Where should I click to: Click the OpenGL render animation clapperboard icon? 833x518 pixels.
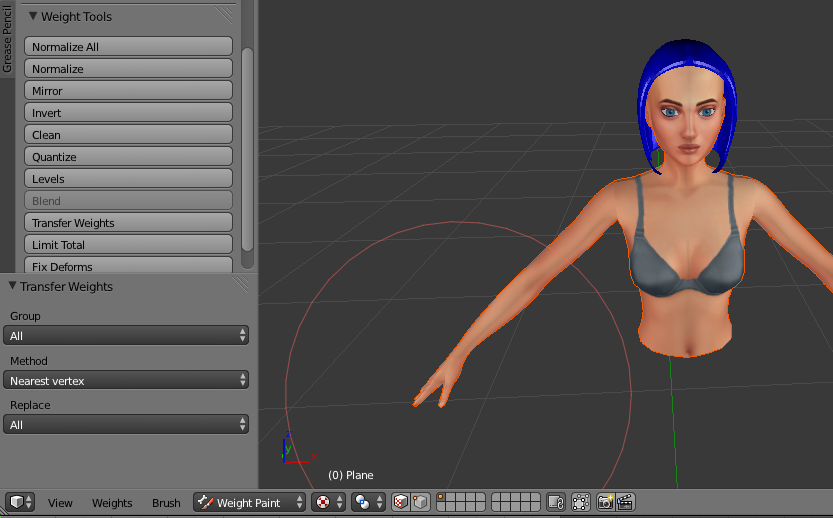point(625,502)
